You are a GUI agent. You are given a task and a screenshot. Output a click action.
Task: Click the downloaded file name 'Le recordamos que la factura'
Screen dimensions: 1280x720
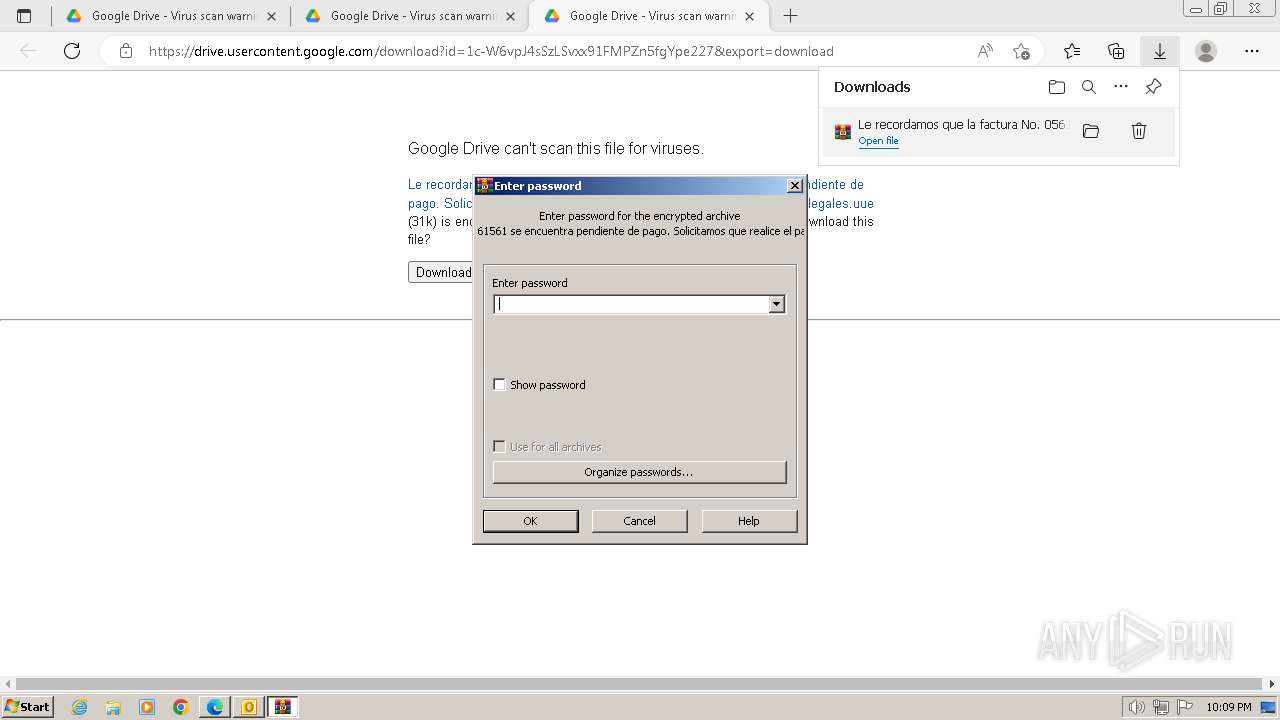point(963,125)
